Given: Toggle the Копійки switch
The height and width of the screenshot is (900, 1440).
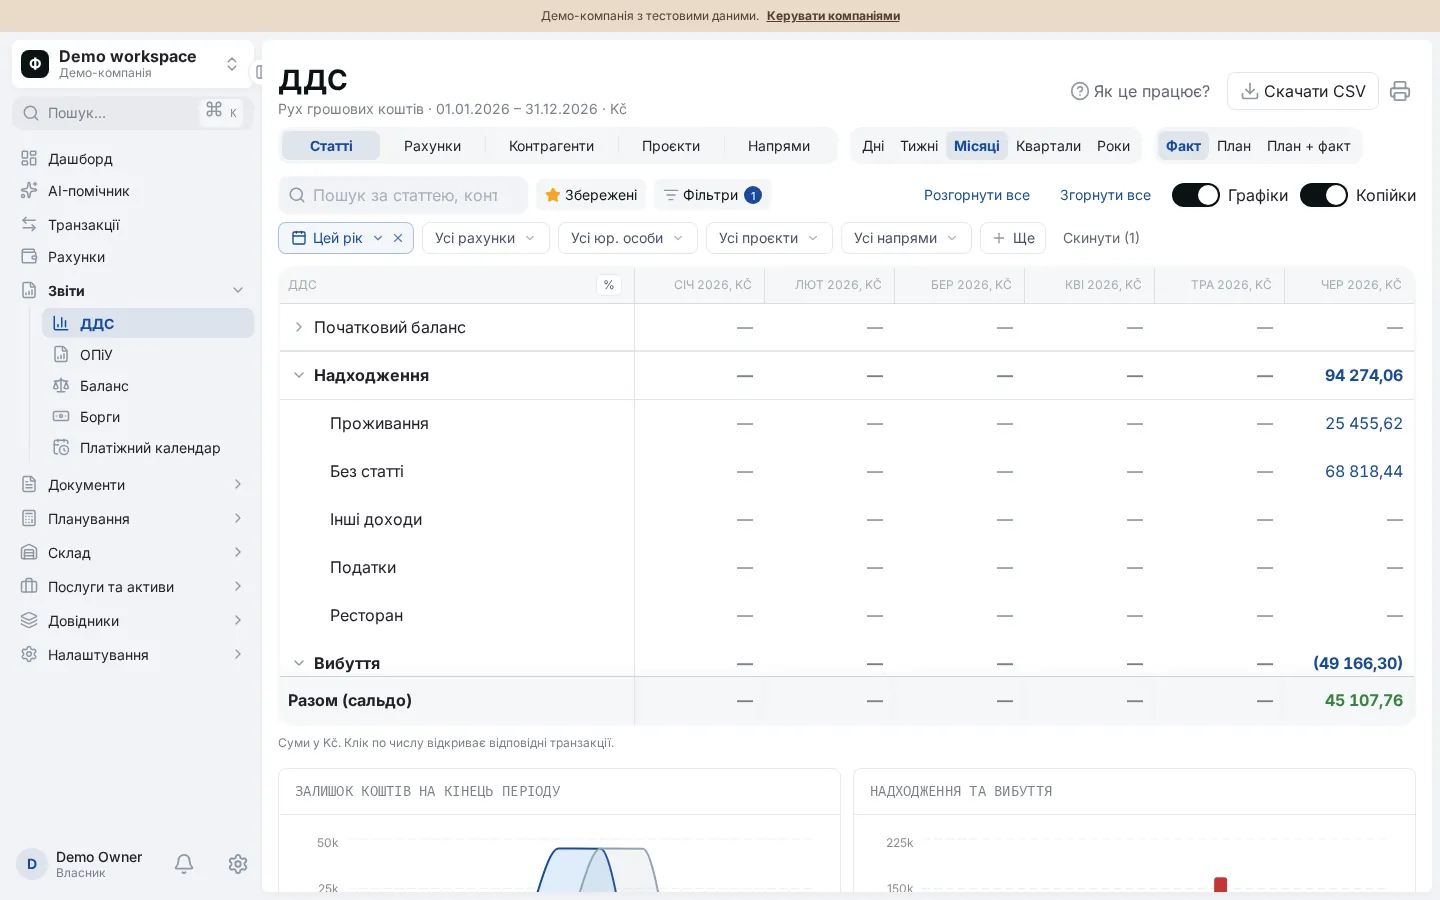Looking at the screenshot, I should point(1324,195).
